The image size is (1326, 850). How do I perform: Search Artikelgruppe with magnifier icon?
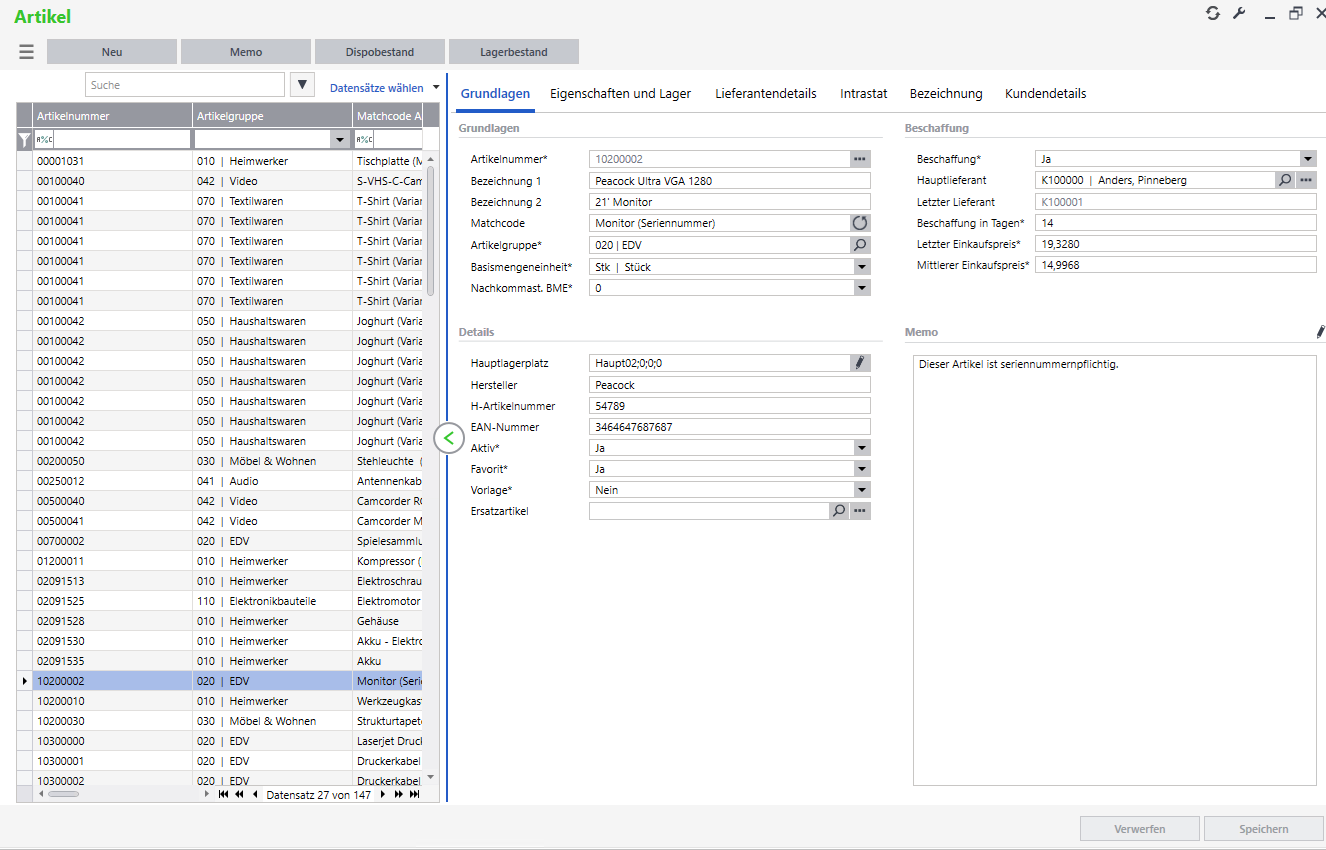(860, 244)
